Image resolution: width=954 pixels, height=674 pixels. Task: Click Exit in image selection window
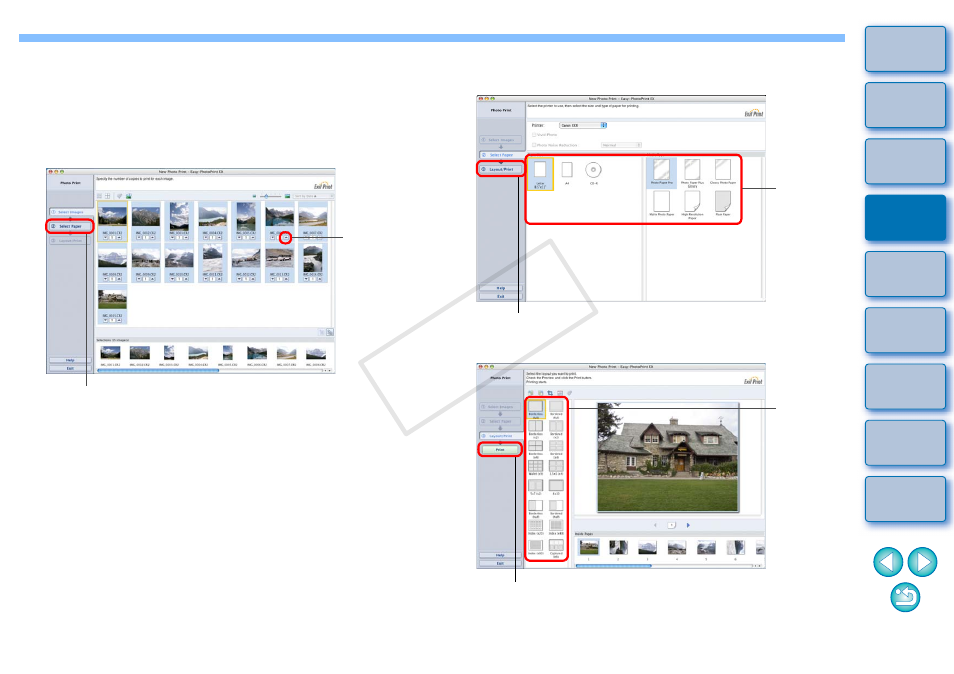tap(70, 368)
